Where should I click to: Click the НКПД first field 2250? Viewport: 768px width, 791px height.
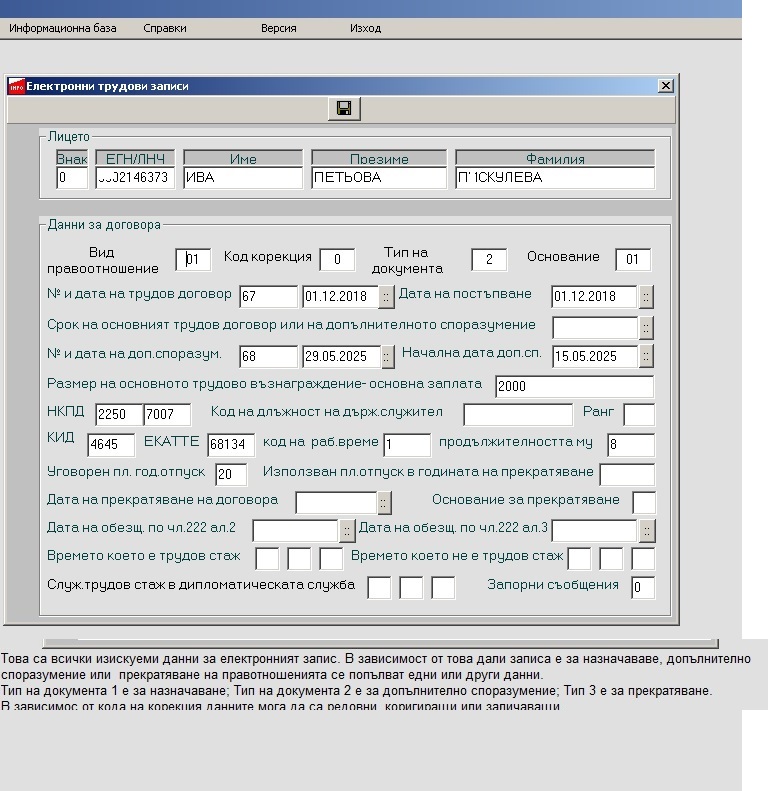(119, 415)
